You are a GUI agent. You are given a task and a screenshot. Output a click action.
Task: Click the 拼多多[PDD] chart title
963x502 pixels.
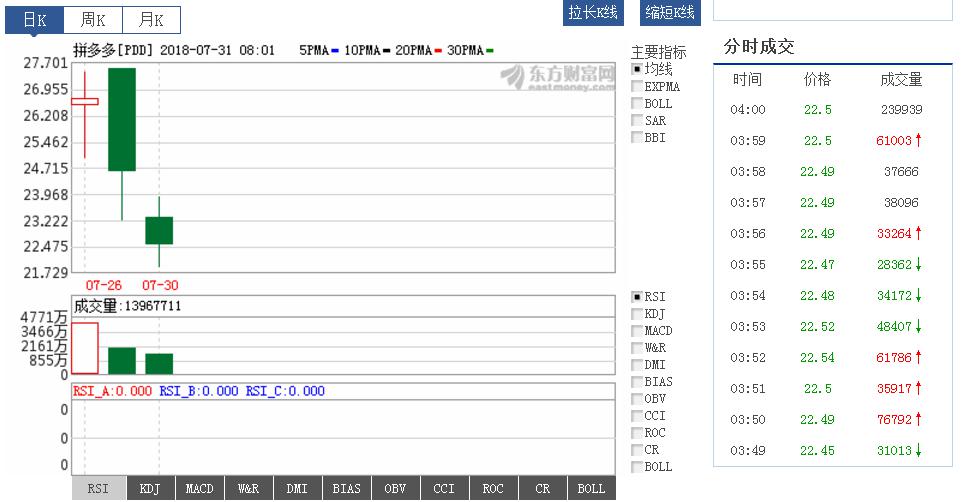point(113,50)
